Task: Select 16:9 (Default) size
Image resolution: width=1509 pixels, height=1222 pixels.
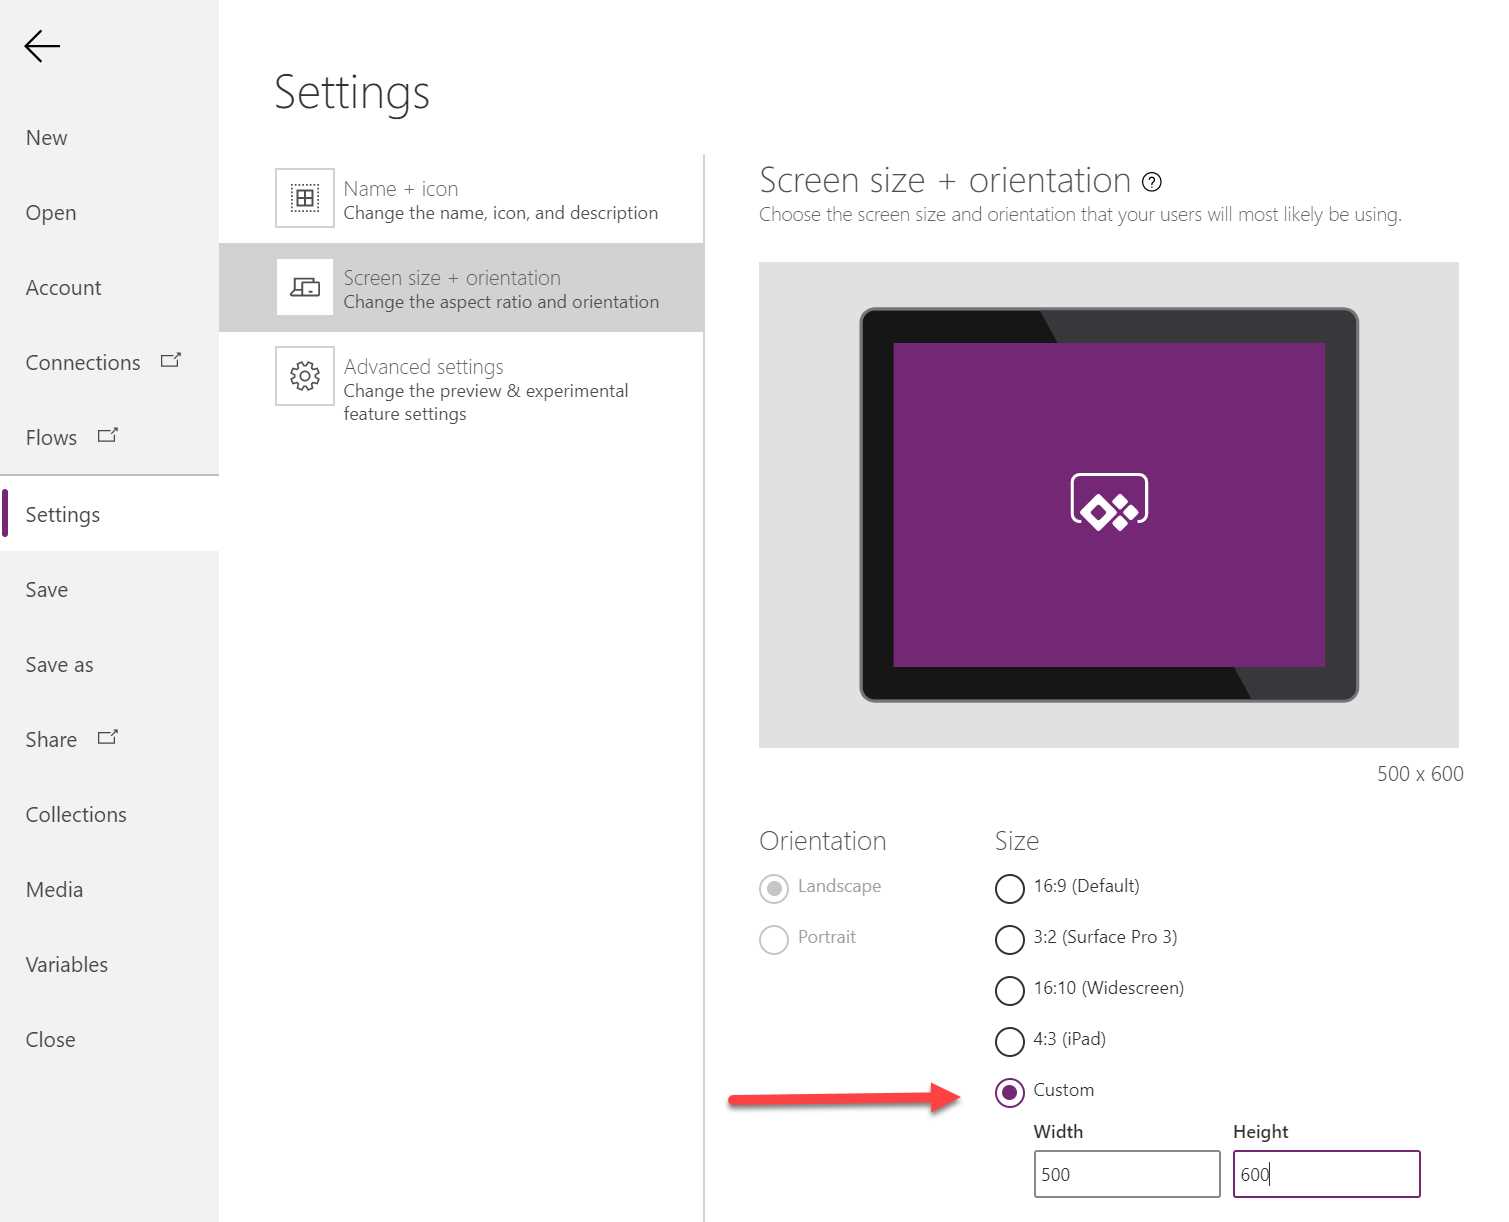Action: tap(1010, 888)
